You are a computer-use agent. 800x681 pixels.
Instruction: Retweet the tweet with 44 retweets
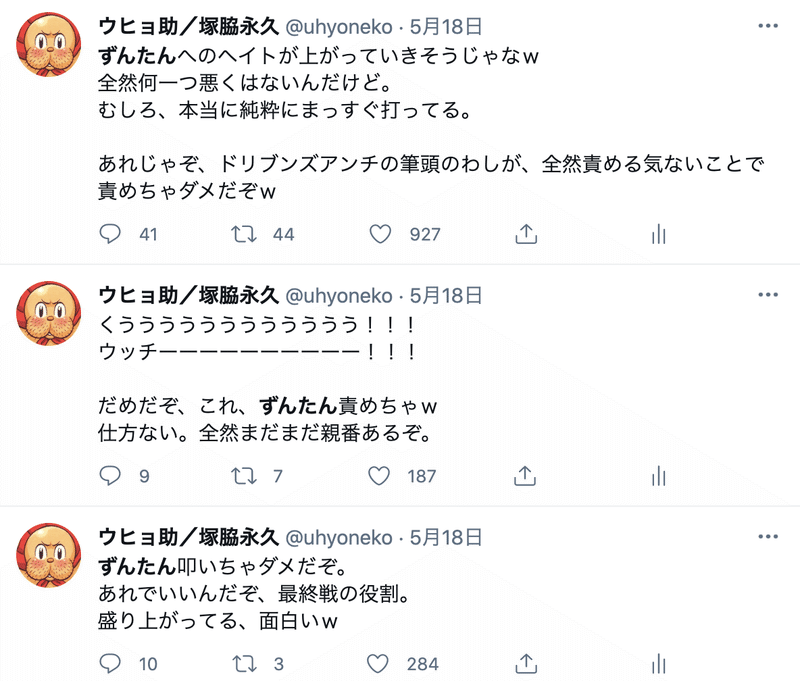(244, 234)
